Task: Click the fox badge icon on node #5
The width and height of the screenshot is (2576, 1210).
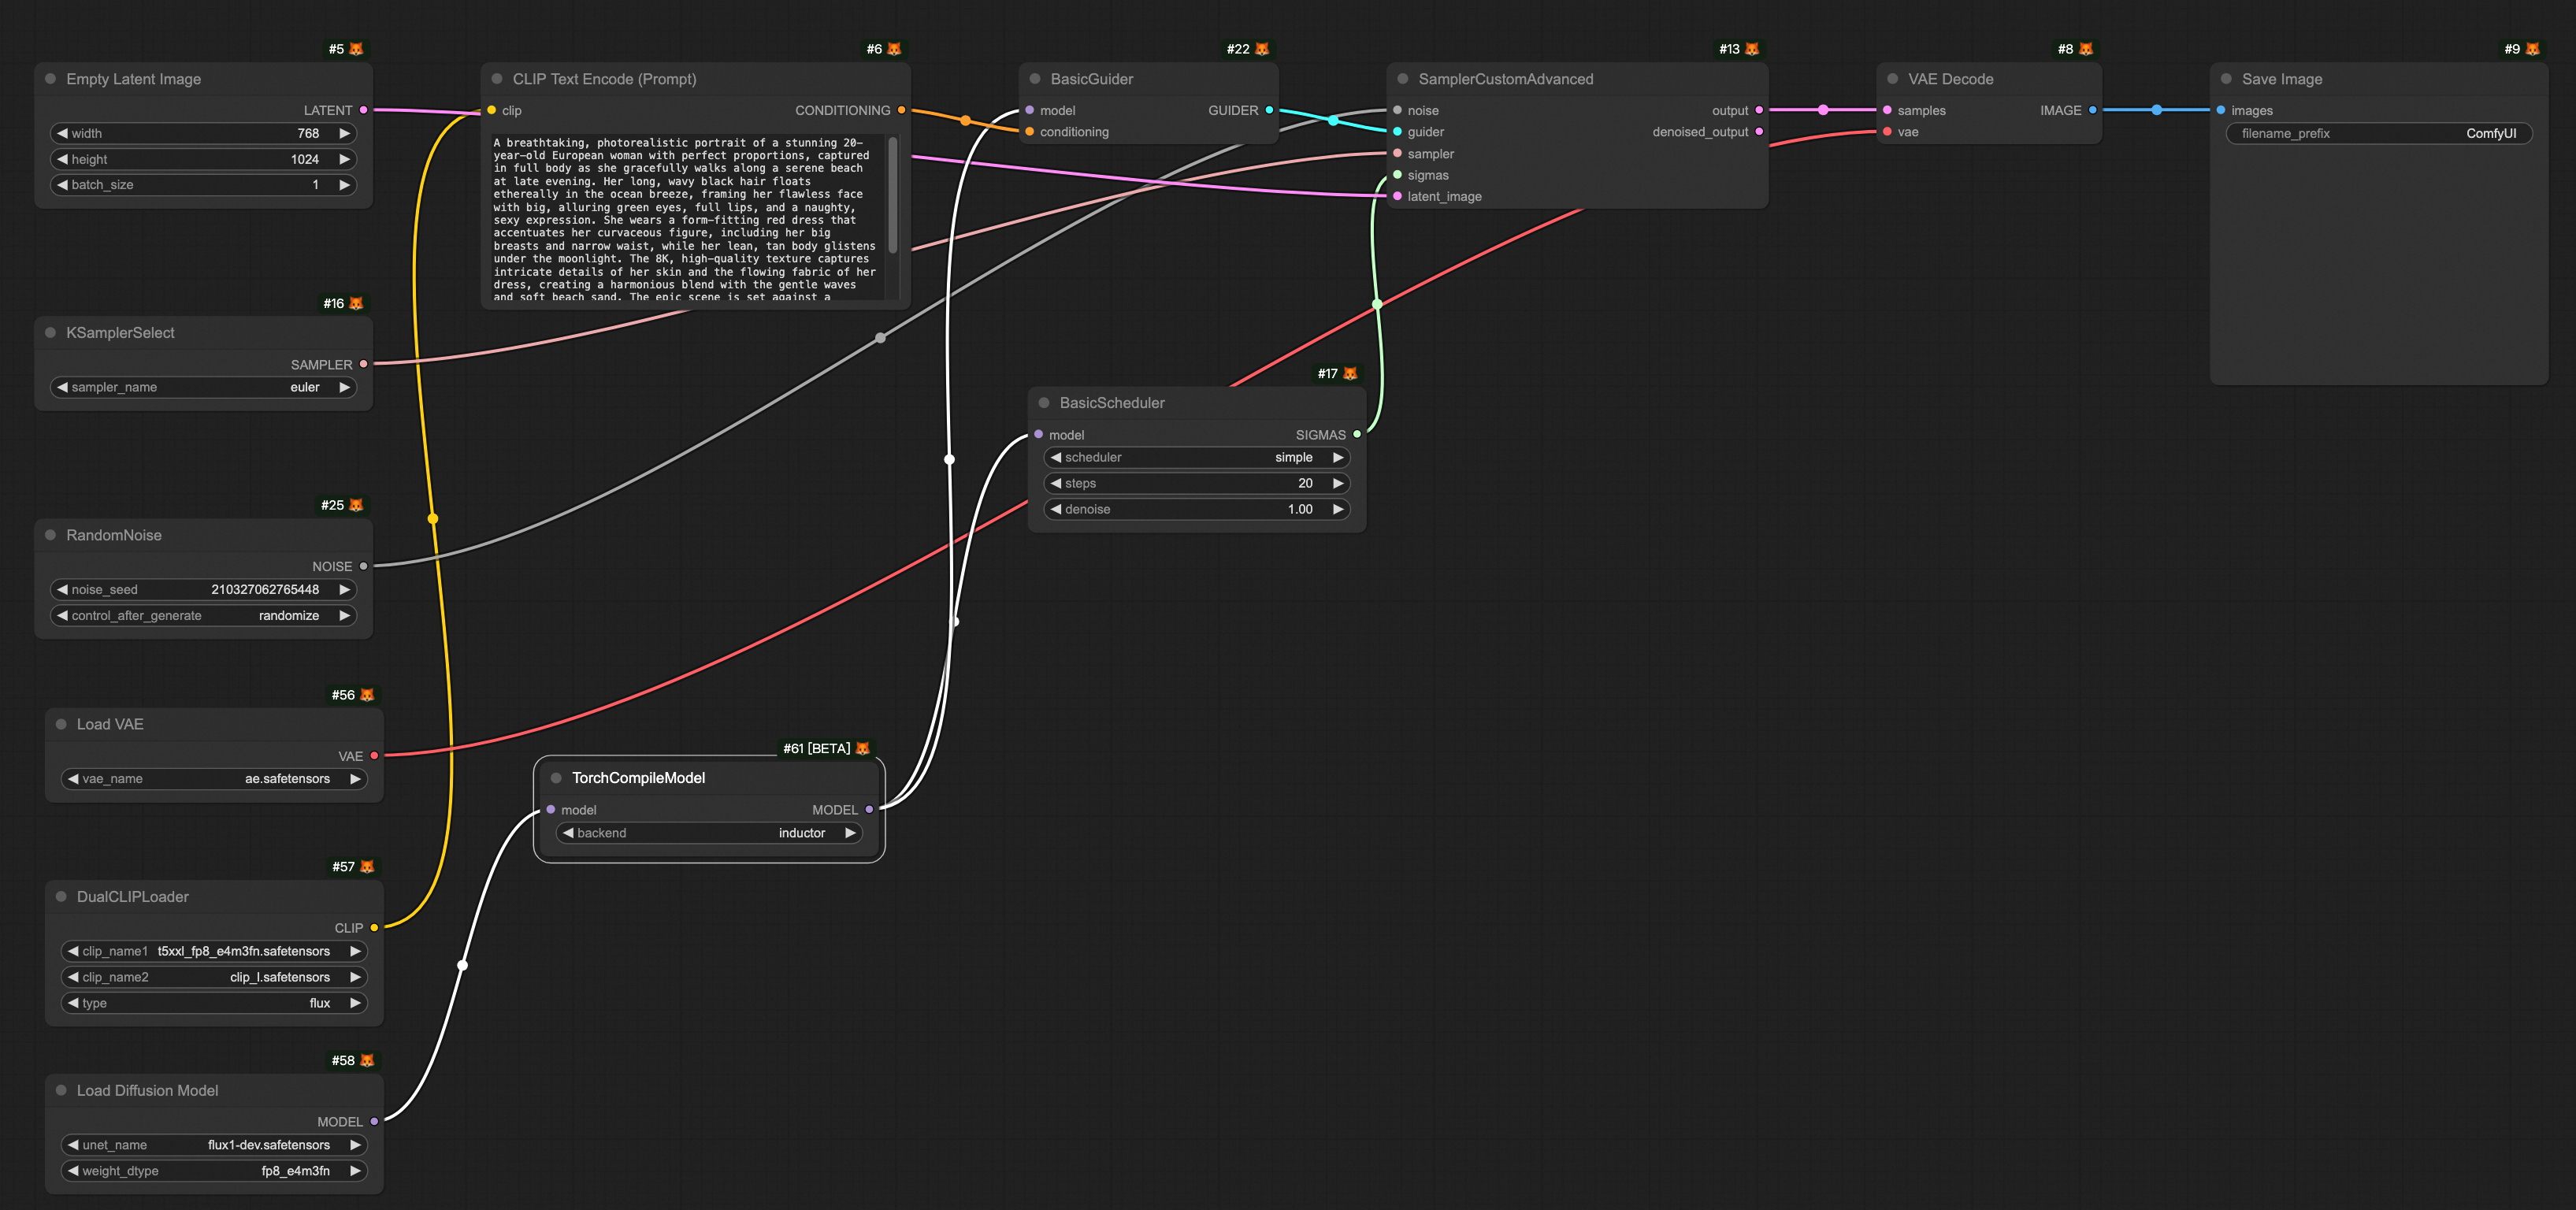Action: coord(356,49)
